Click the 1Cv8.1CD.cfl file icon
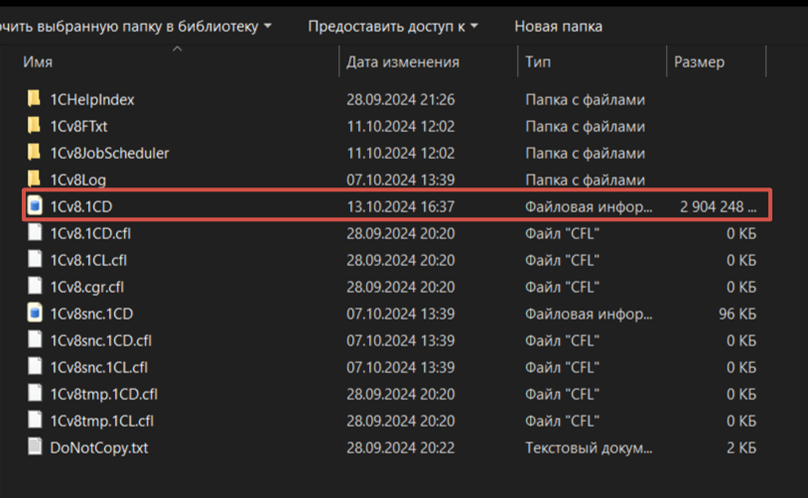The height and width of the screenshot is (498, 808). pos(35,233)
